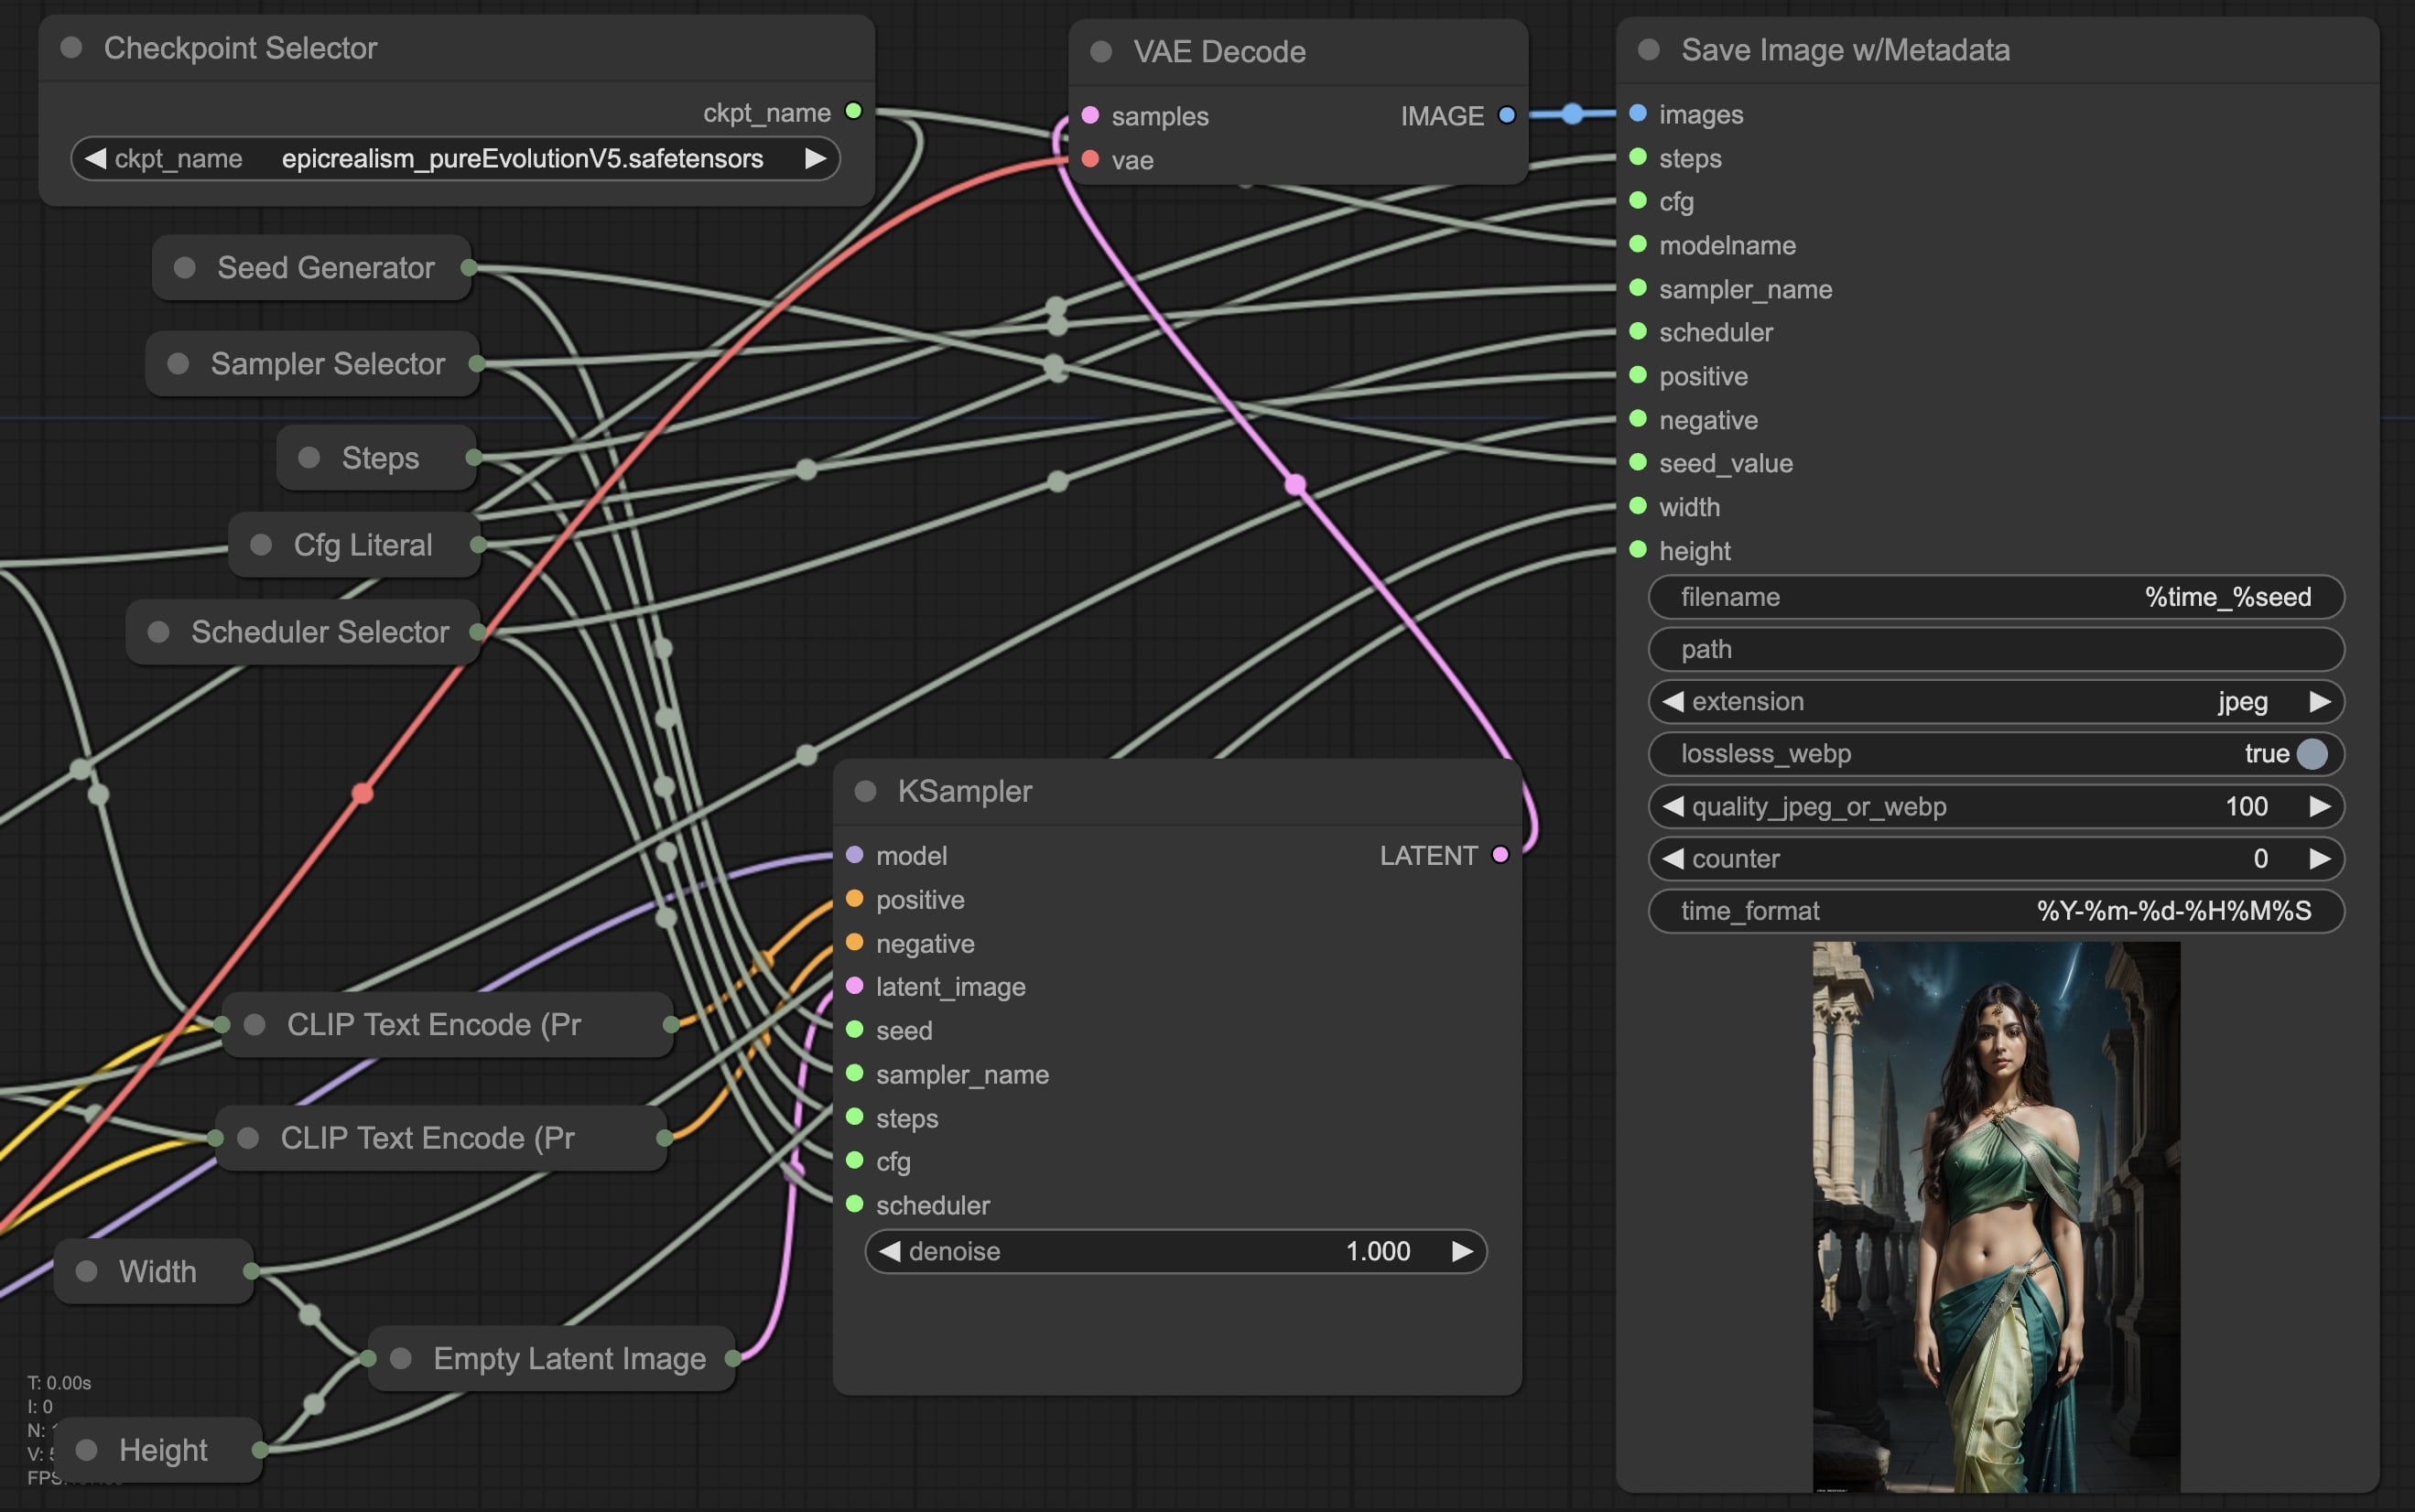Image resolution: width=2415 pixels, height=1512 pixels.
Task: Select the previous ckpt_name with the left arrow
Action: point(96,159)
